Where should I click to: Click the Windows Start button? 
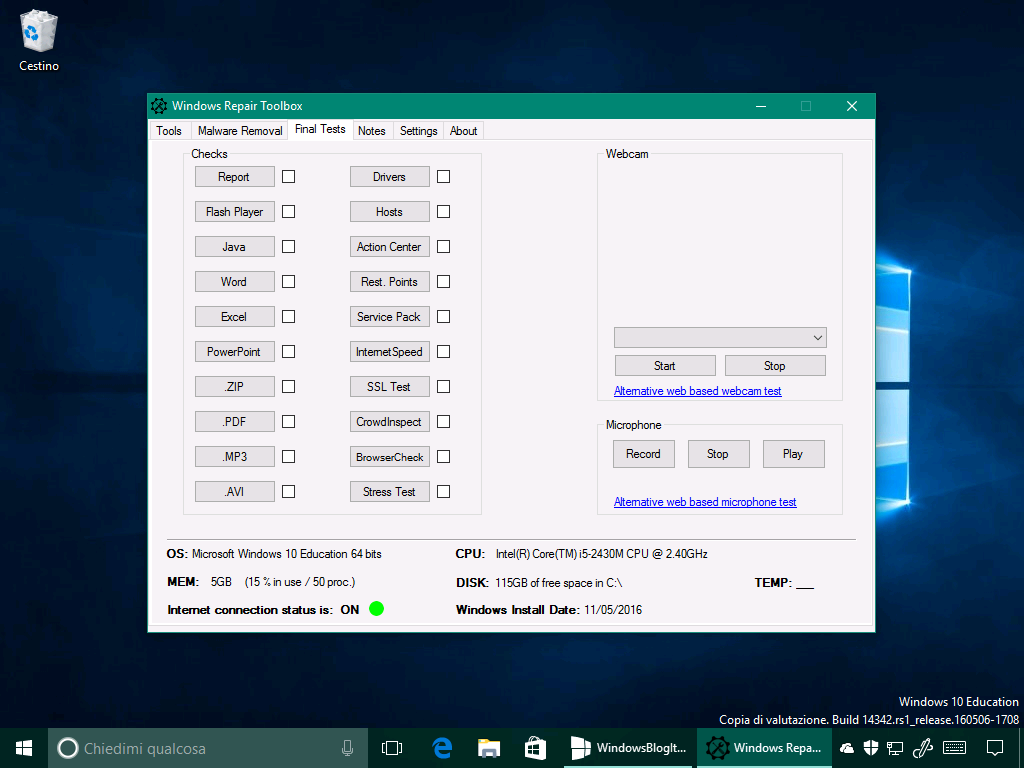[24, 748]
